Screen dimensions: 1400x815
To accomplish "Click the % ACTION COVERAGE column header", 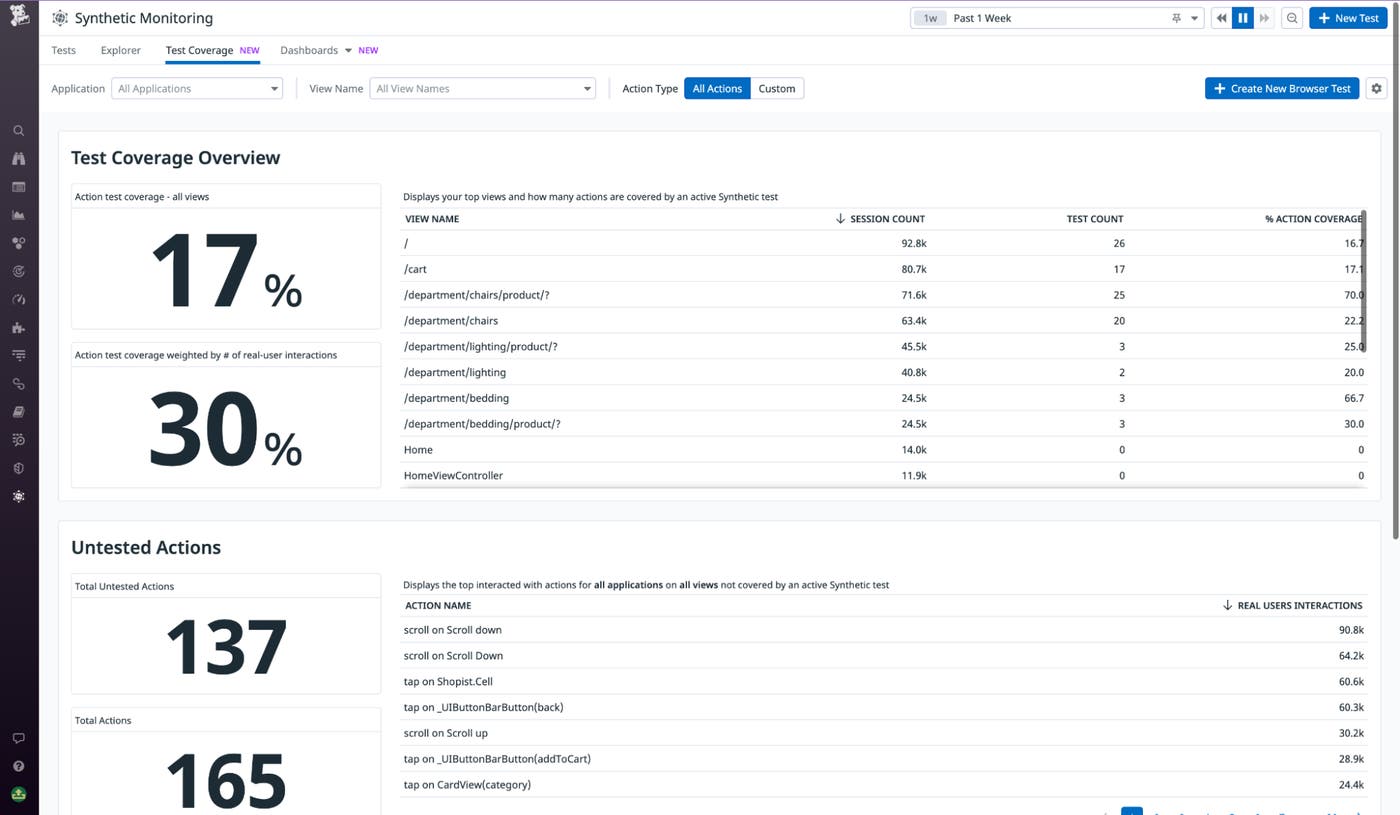I will coord(1313,219).
